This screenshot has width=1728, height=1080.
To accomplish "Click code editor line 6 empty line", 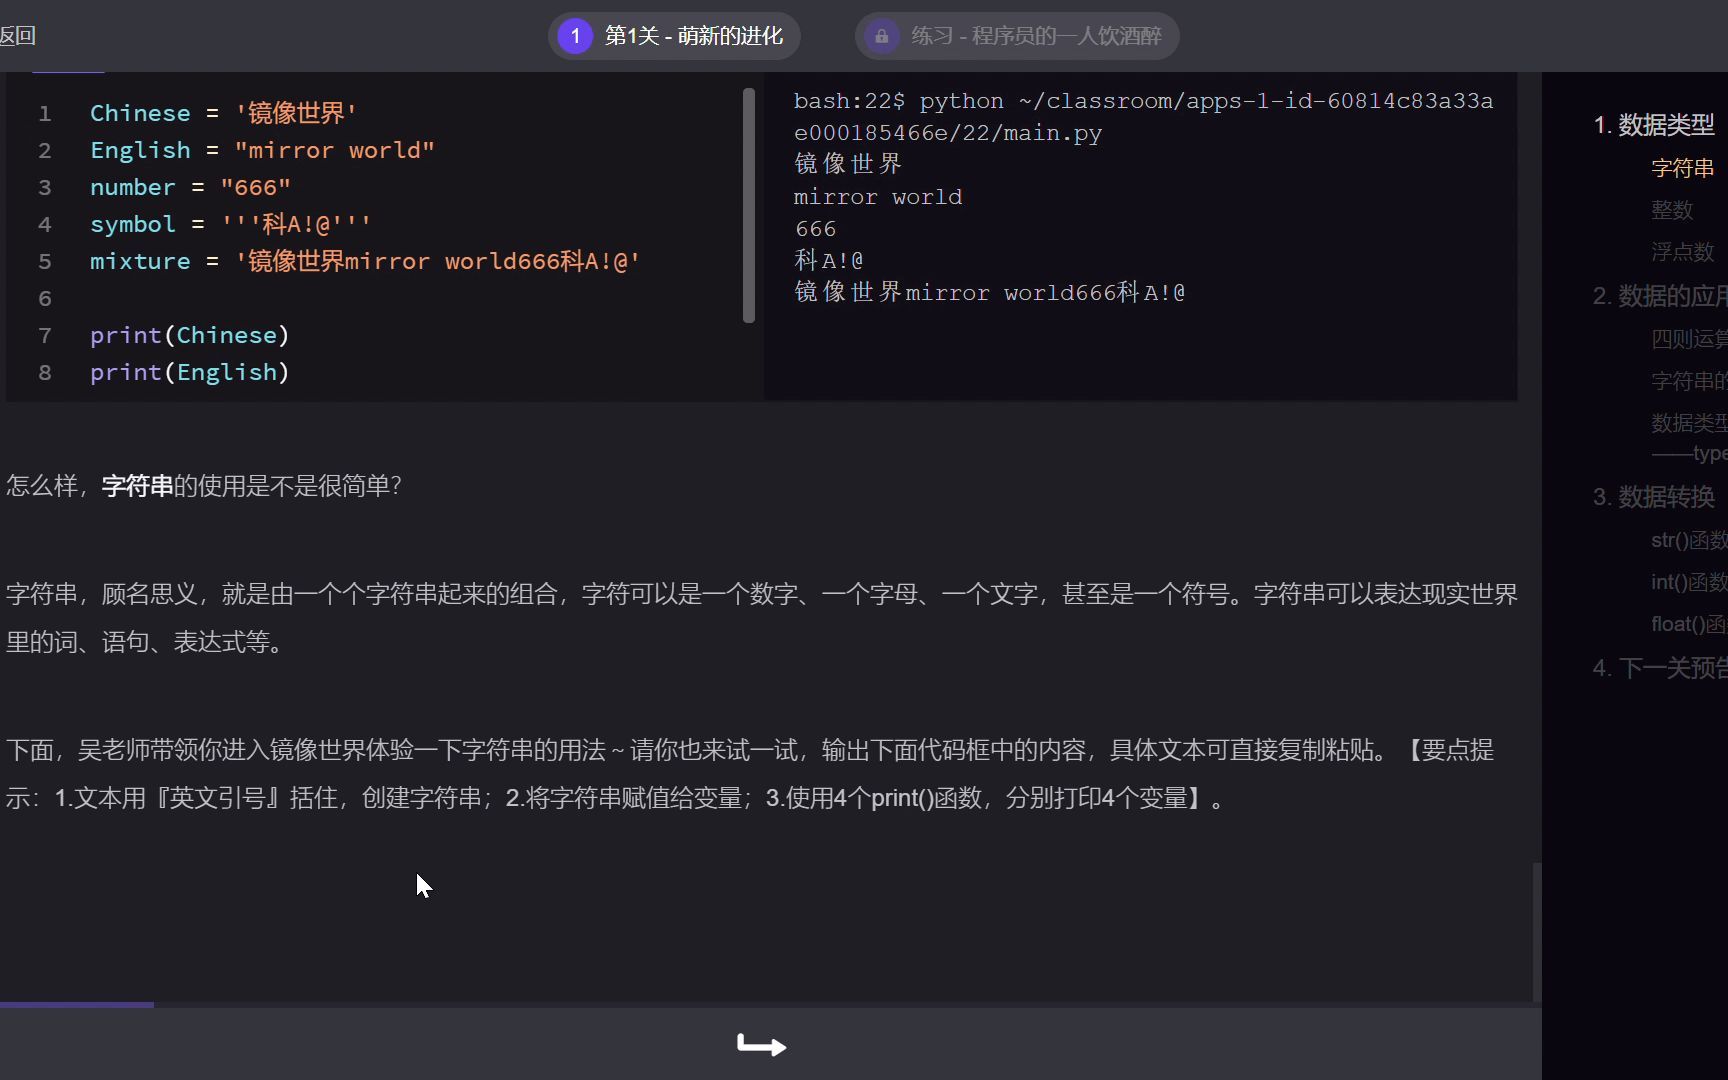I will (300, 298).
